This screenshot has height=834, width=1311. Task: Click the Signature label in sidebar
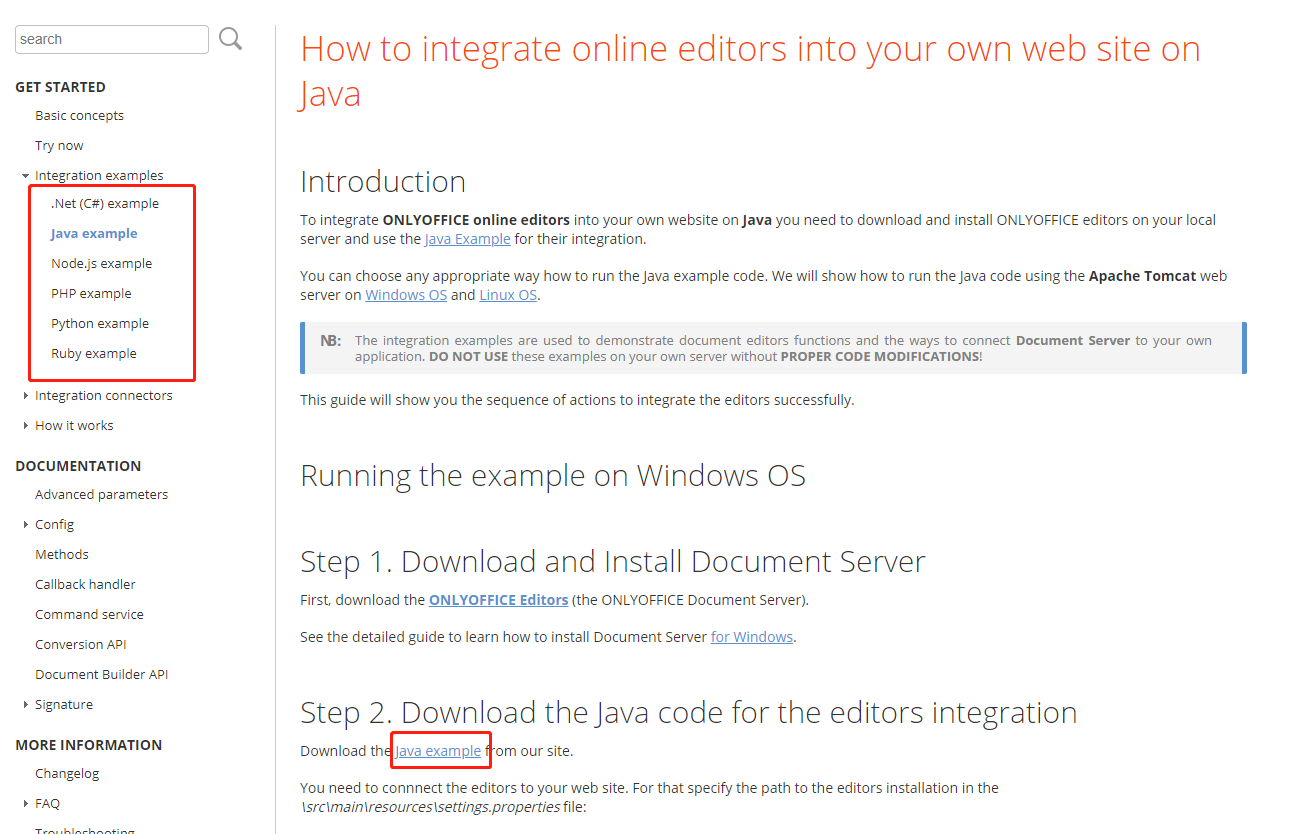tap(63, 704)
